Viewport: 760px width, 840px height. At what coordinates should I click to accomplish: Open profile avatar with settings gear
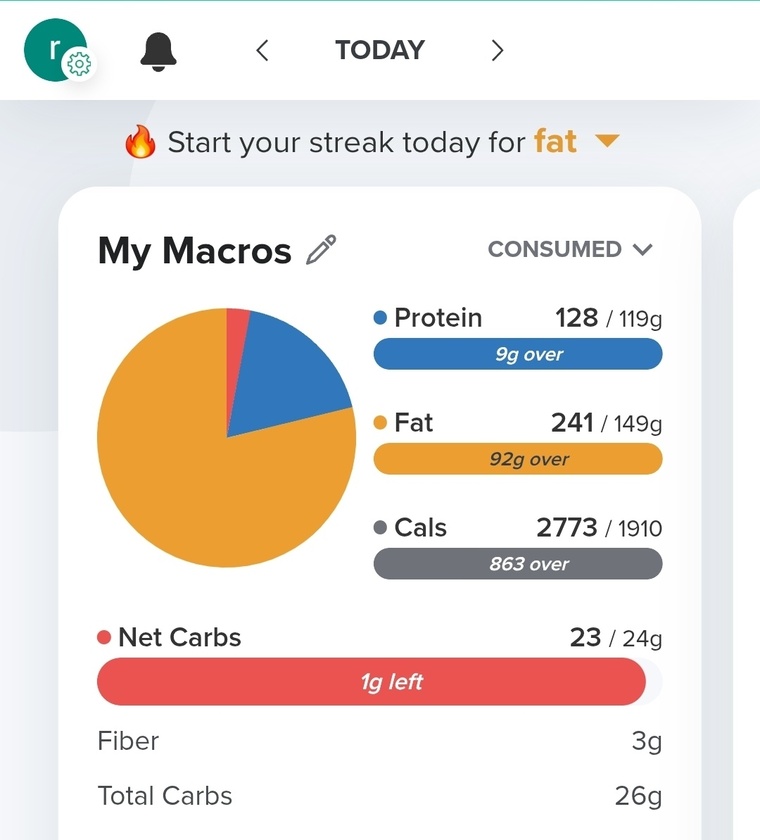pyautogui.click(x=58, y=51)
